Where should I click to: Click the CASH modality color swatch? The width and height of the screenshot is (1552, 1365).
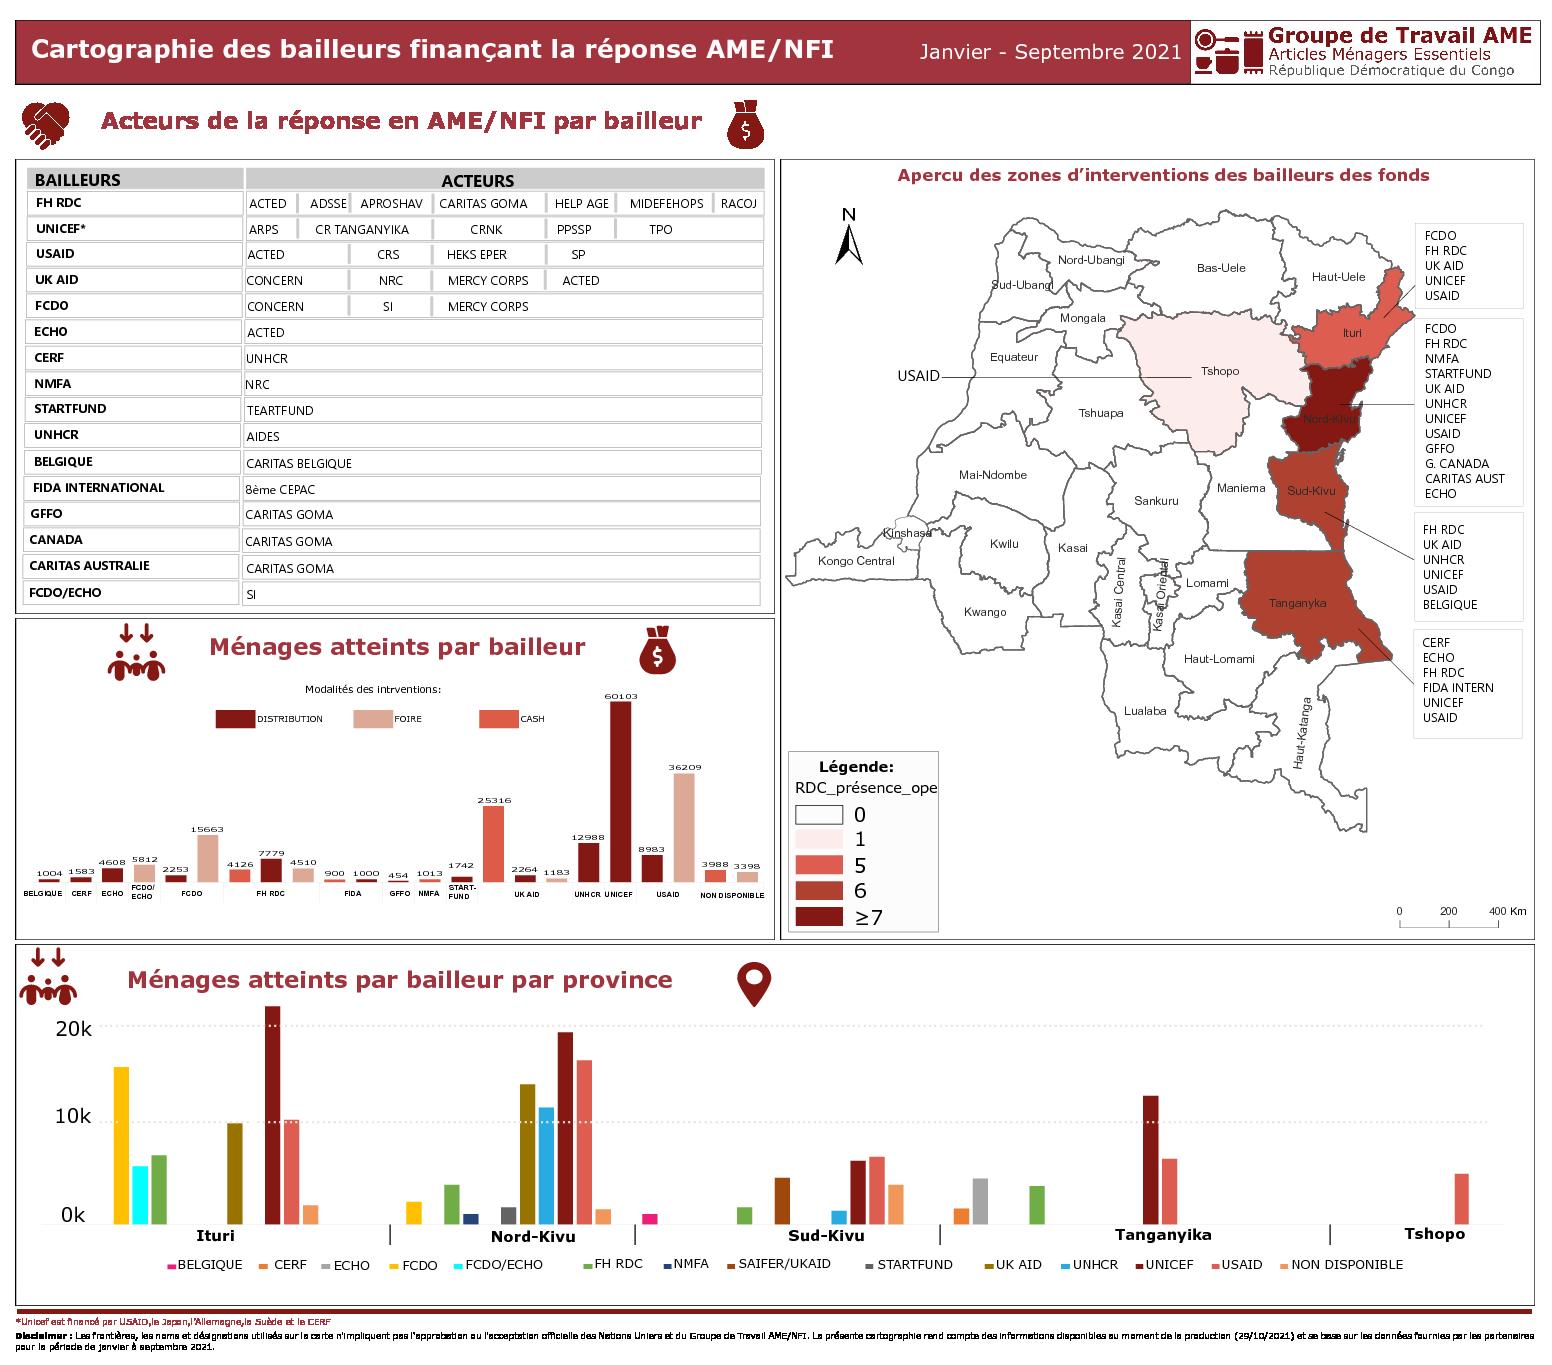499,719
